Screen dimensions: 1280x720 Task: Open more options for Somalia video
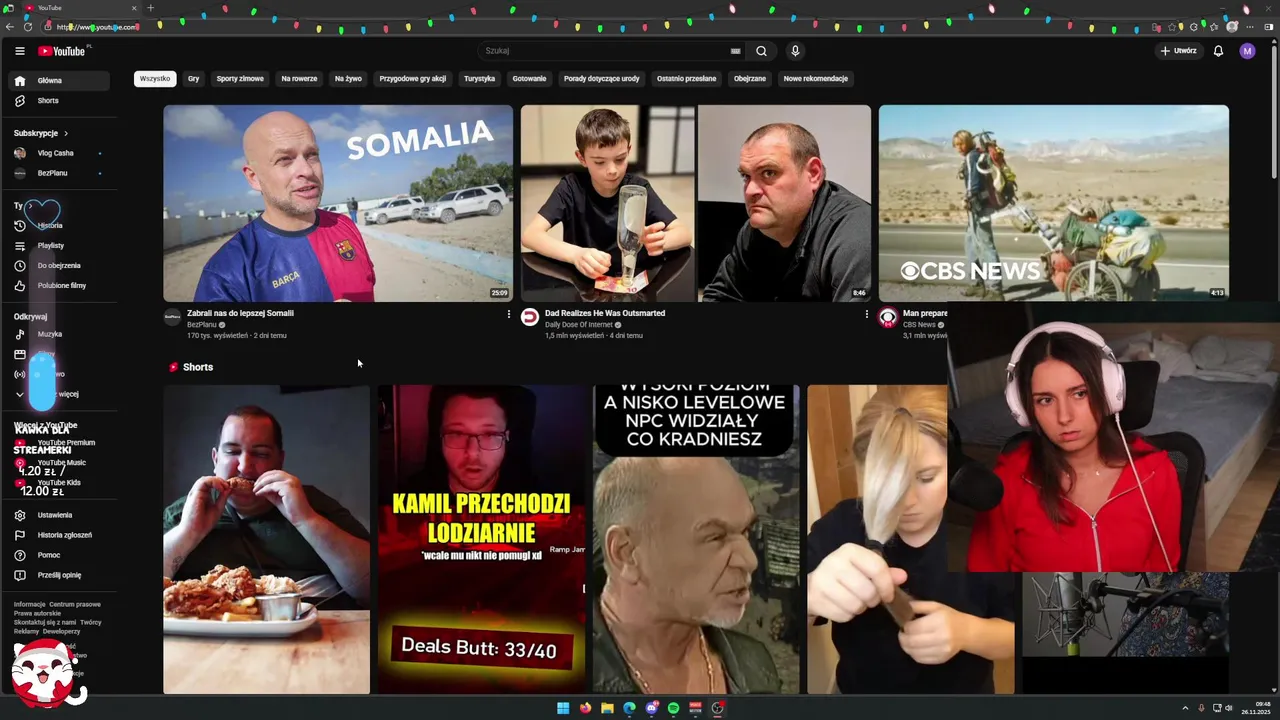[x=508, y=314]
